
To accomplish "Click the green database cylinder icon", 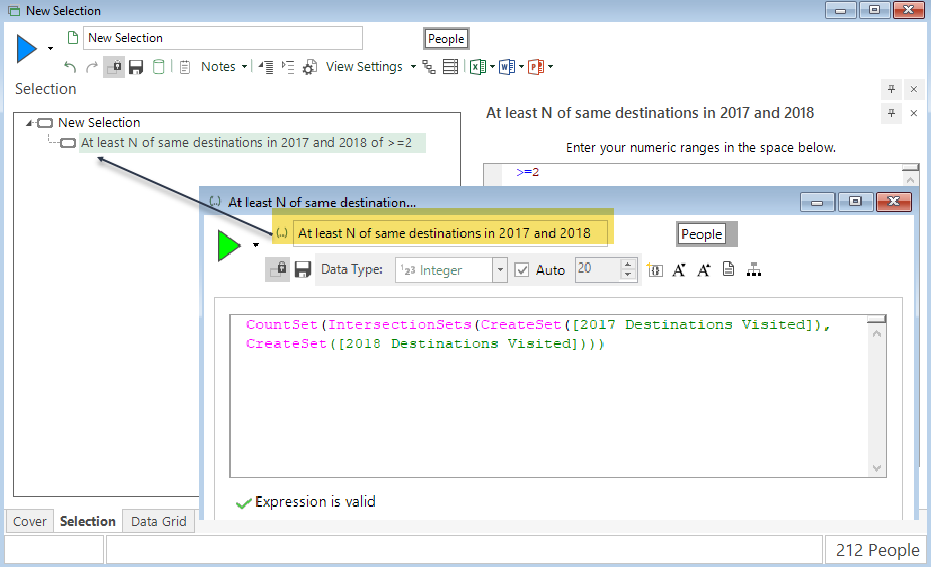I will [x=159, y=67].
